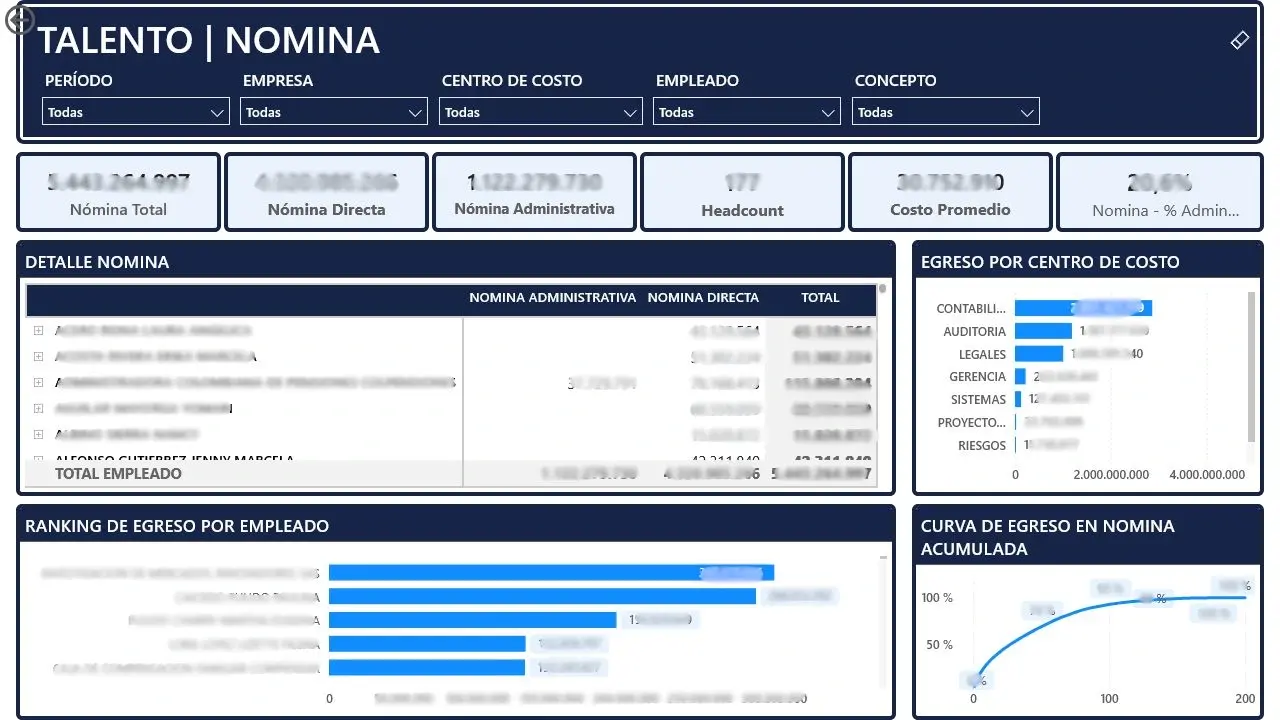Sort by NOMINA DIRECTA column header
This screenshot has height=720, width=1280.
[x=703, y=297]
